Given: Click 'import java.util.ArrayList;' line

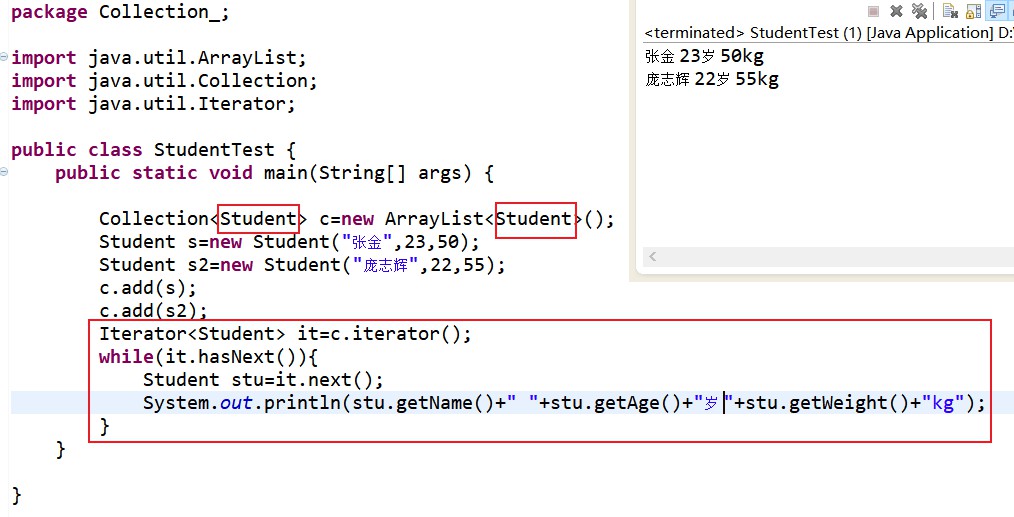Looking at the screenshot, I should click(x=158, y=58).
